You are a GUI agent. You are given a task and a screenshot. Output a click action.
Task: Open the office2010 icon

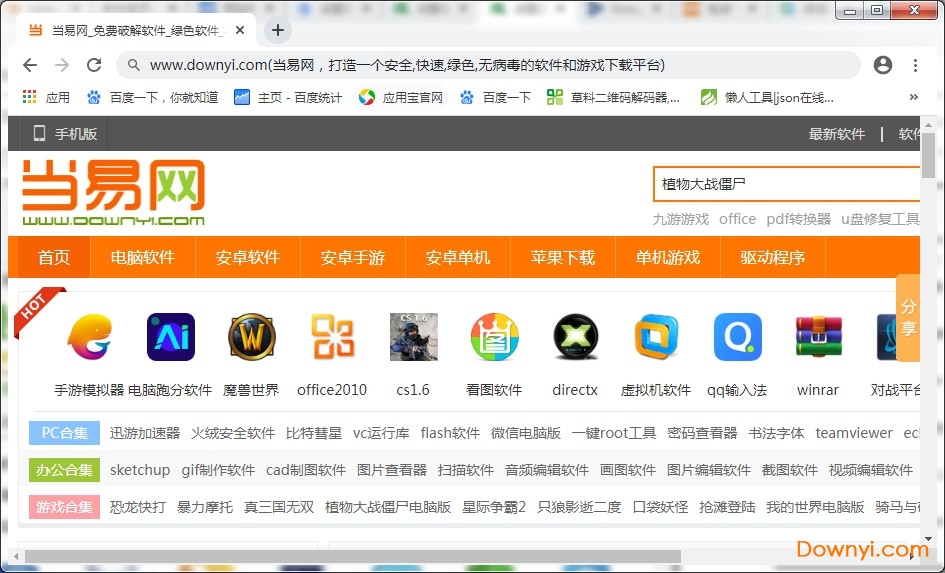[333, 337]
